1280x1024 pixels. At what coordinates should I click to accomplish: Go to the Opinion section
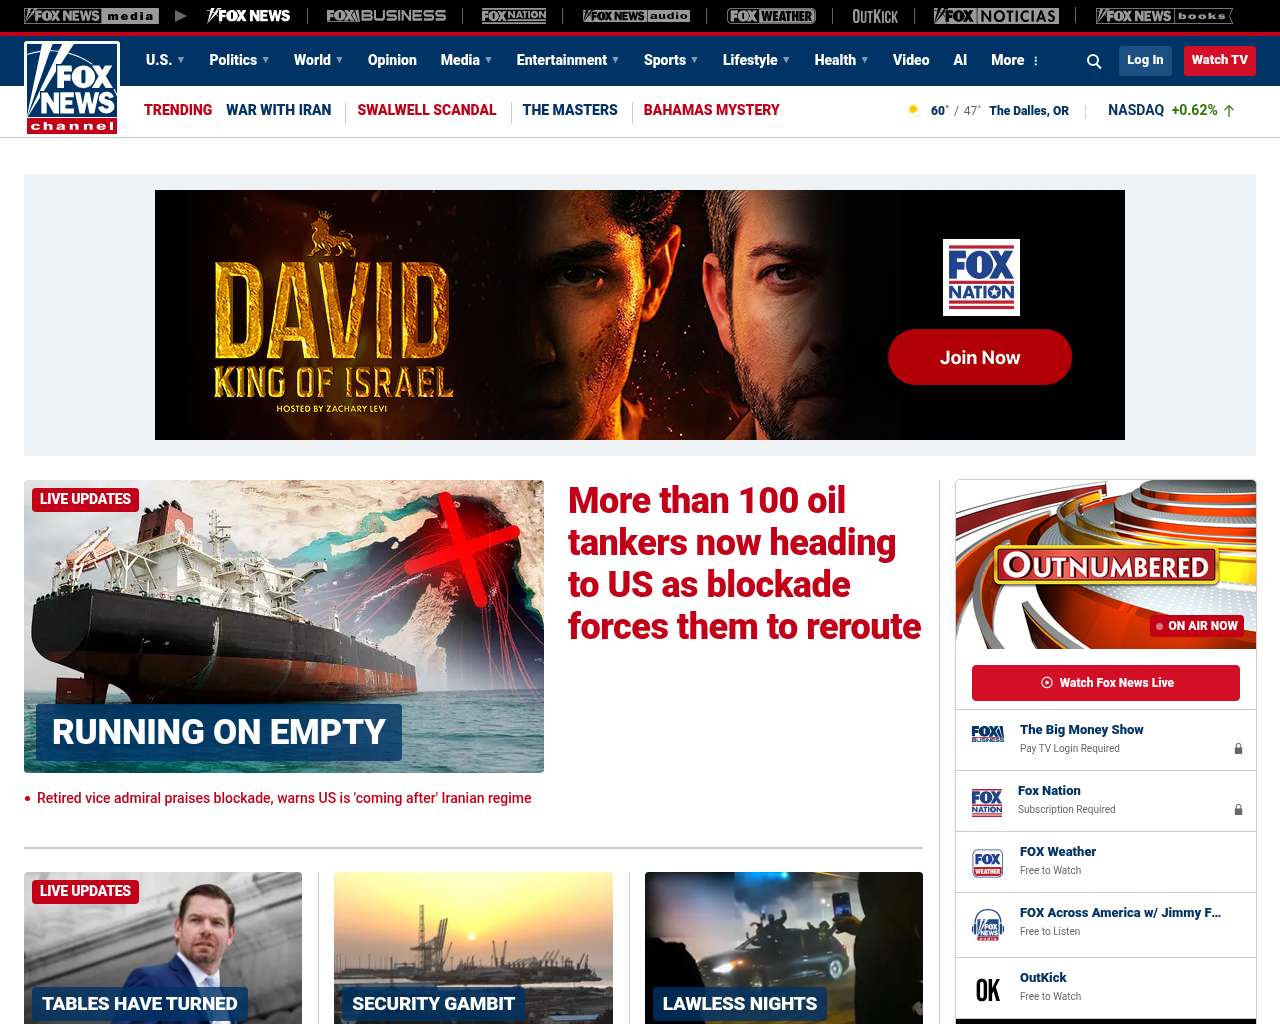[392, 60]
